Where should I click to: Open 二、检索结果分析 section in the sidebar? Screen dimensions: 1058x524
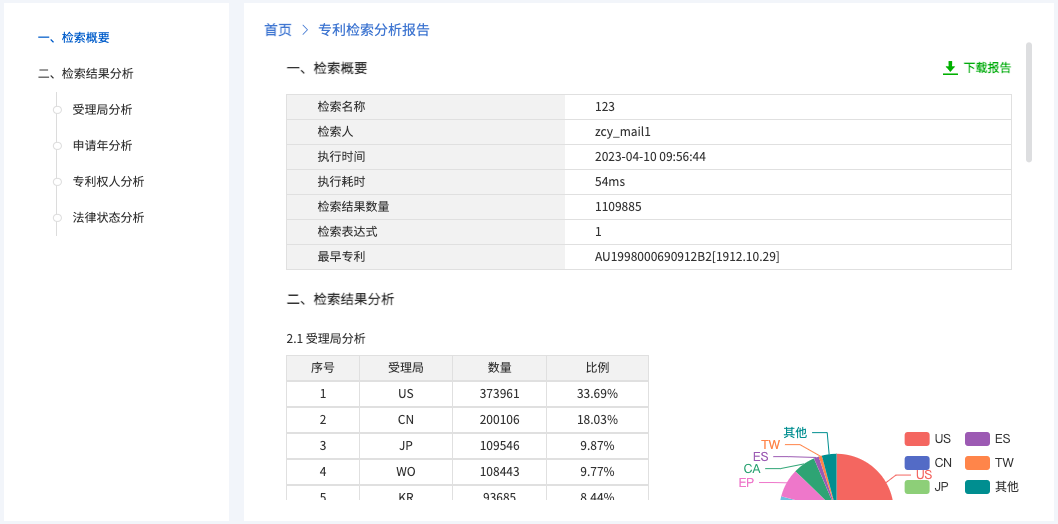[x=86, y=74]
